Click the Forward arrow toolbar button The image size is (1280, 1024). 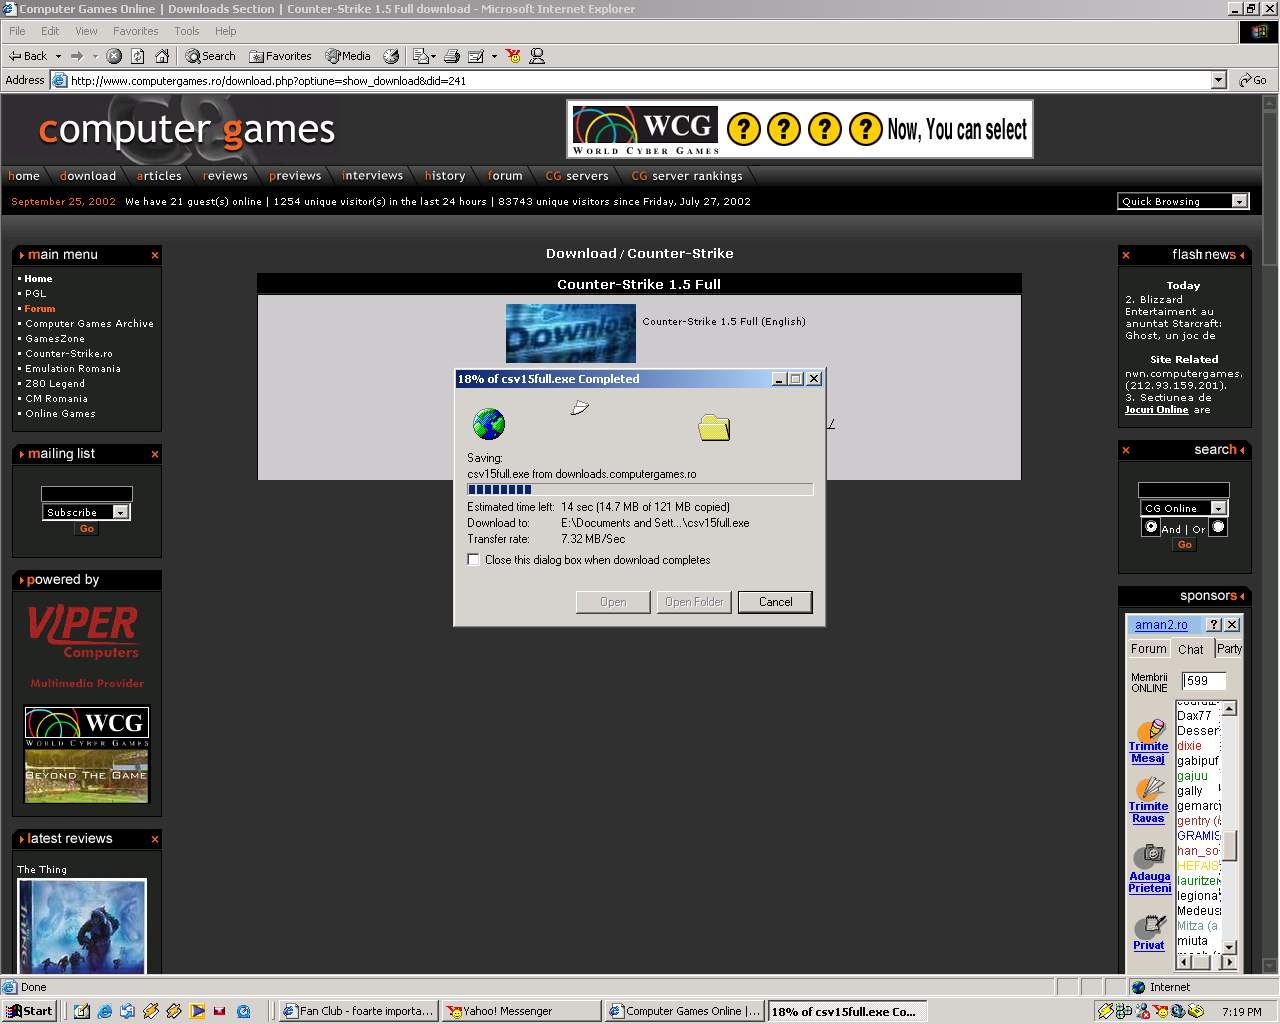coord(77,56)
